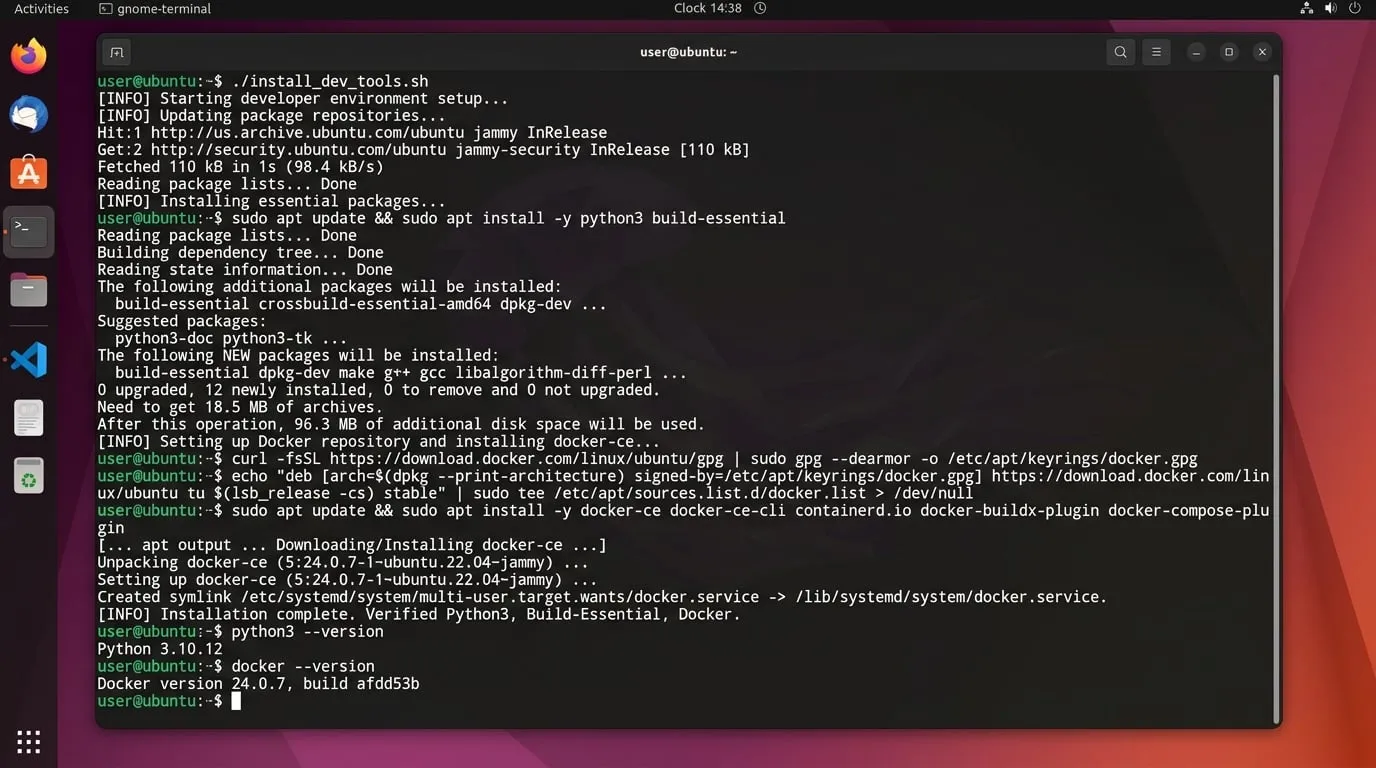Click "Unpacking docker-ce" line

click(x=343, y=562)
